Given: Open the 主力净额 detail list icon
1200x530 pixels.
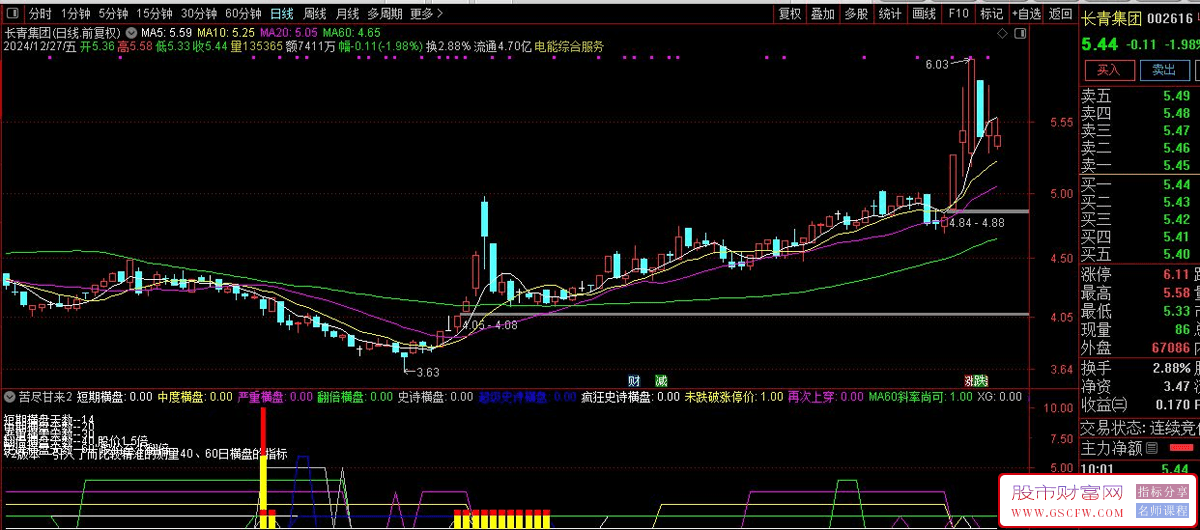Looking at the screenshot, I should [1152, 448].
